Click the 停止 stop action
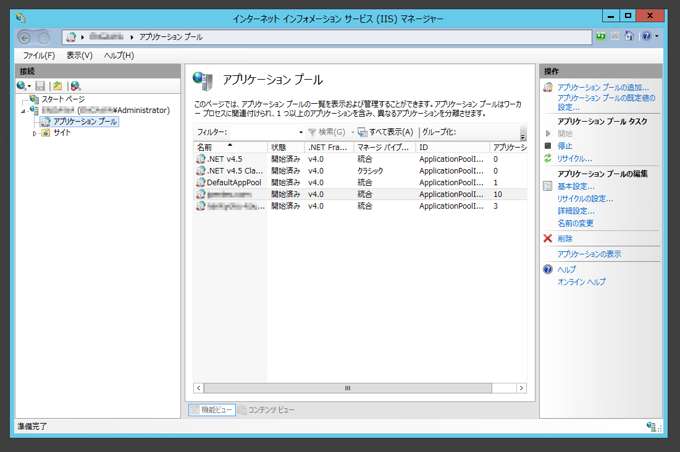This screenshot has width=680, height=452. pyautogui.click(x=565, y=146)
